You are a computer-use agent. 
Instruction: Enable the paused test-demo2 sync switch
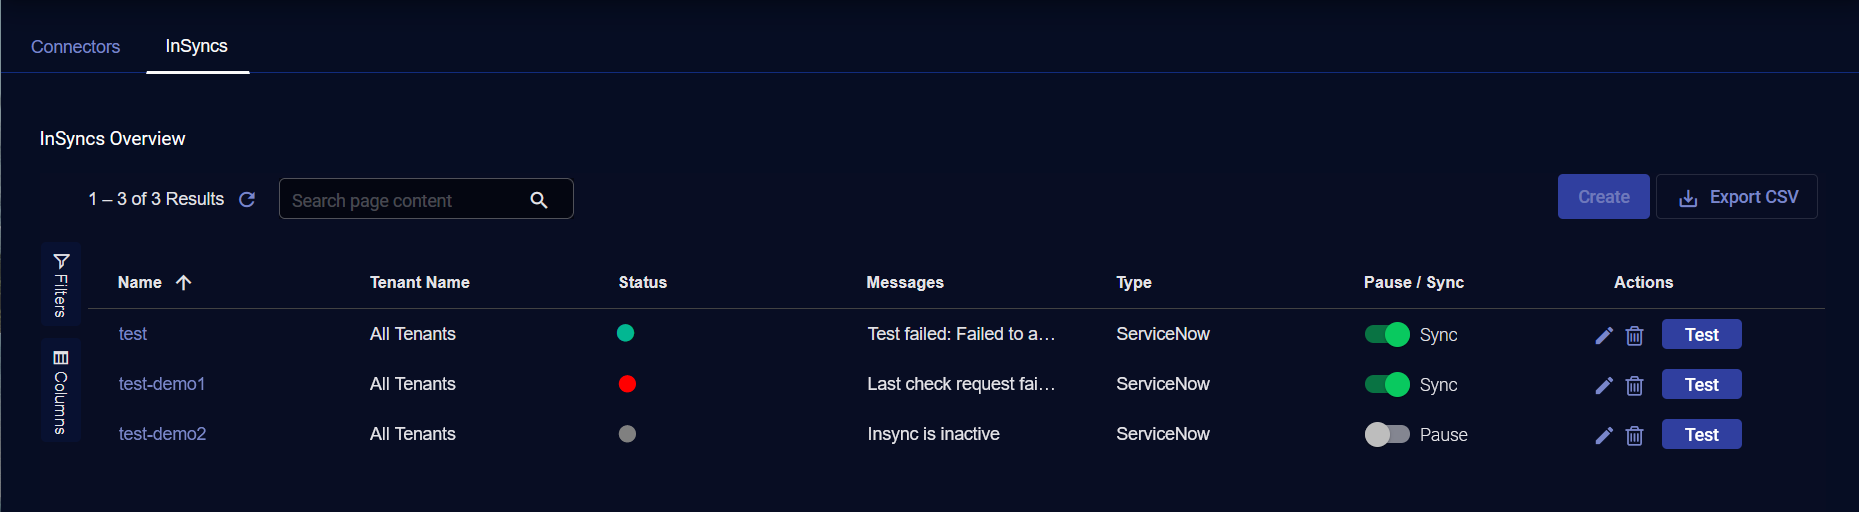click(1387, 434)
